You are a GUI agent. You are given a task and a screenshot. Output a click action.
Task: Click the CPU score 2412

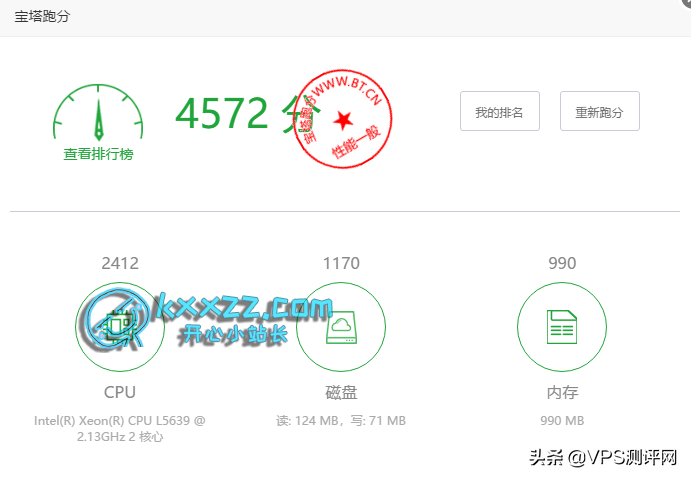[120, 263]
